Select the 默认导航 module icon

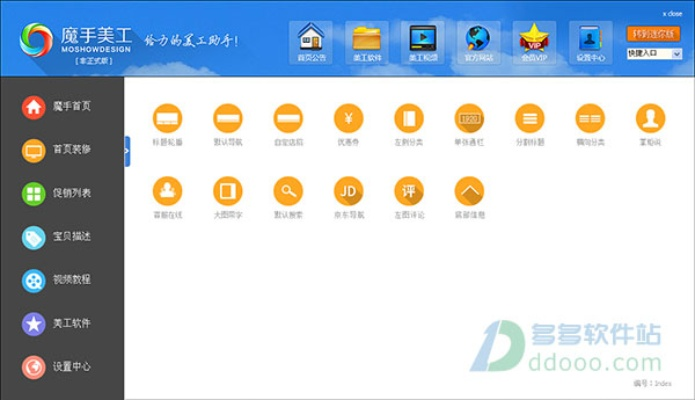227,119
